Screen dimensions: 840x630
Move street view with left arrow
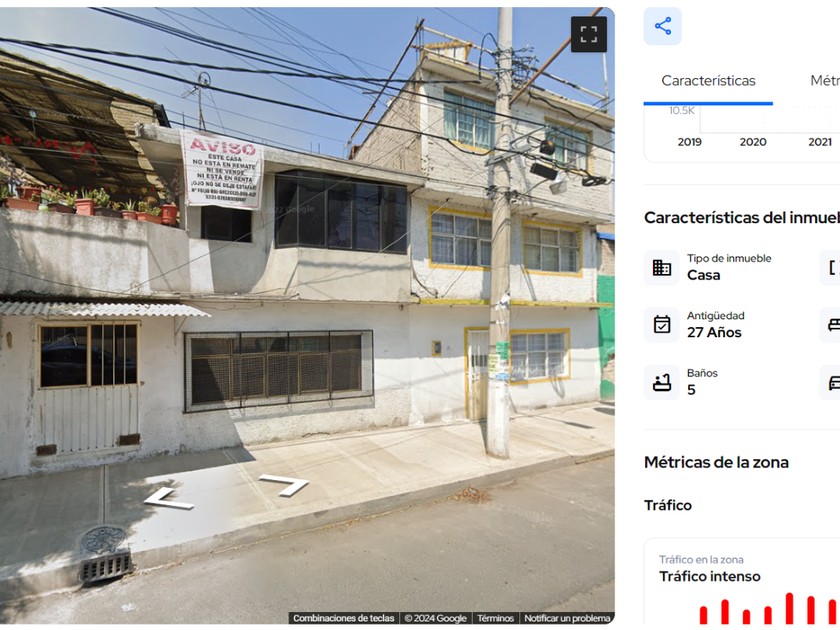(x=169, y=499)
